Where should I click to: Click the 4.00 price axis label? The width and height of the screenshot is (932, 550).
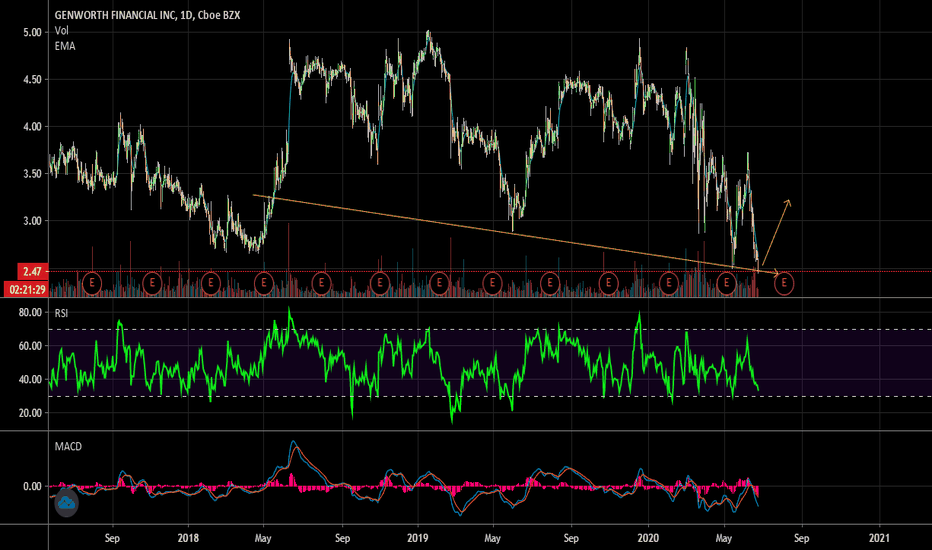32,126
